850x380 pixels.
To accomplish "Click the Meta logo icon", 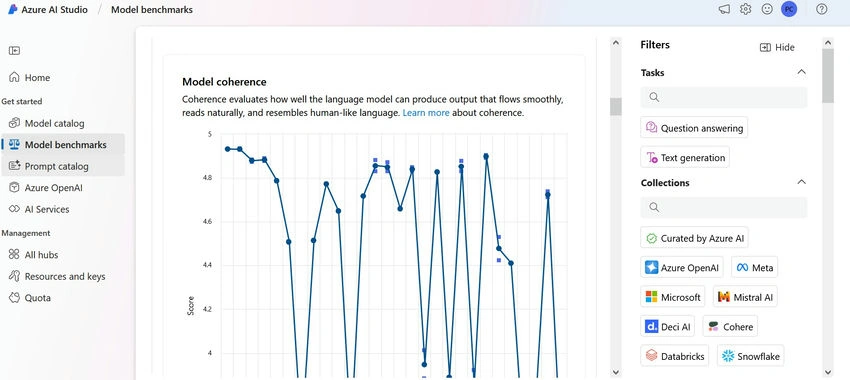I will pos(742,267).
